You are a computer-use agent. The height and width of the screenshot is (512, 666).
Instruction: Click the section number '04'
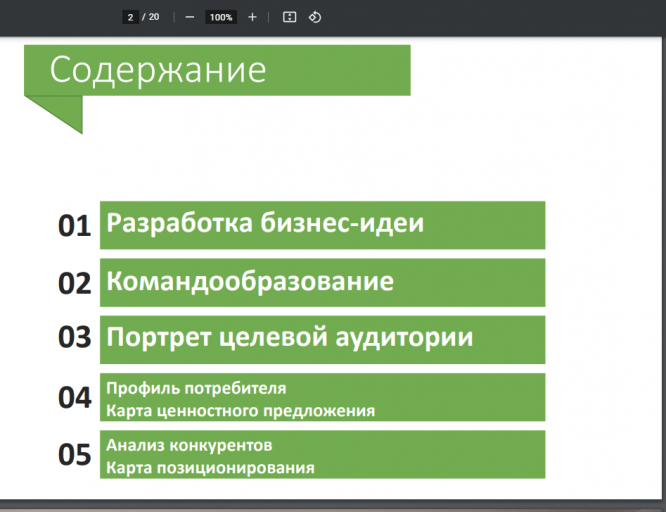click(74, 398)
